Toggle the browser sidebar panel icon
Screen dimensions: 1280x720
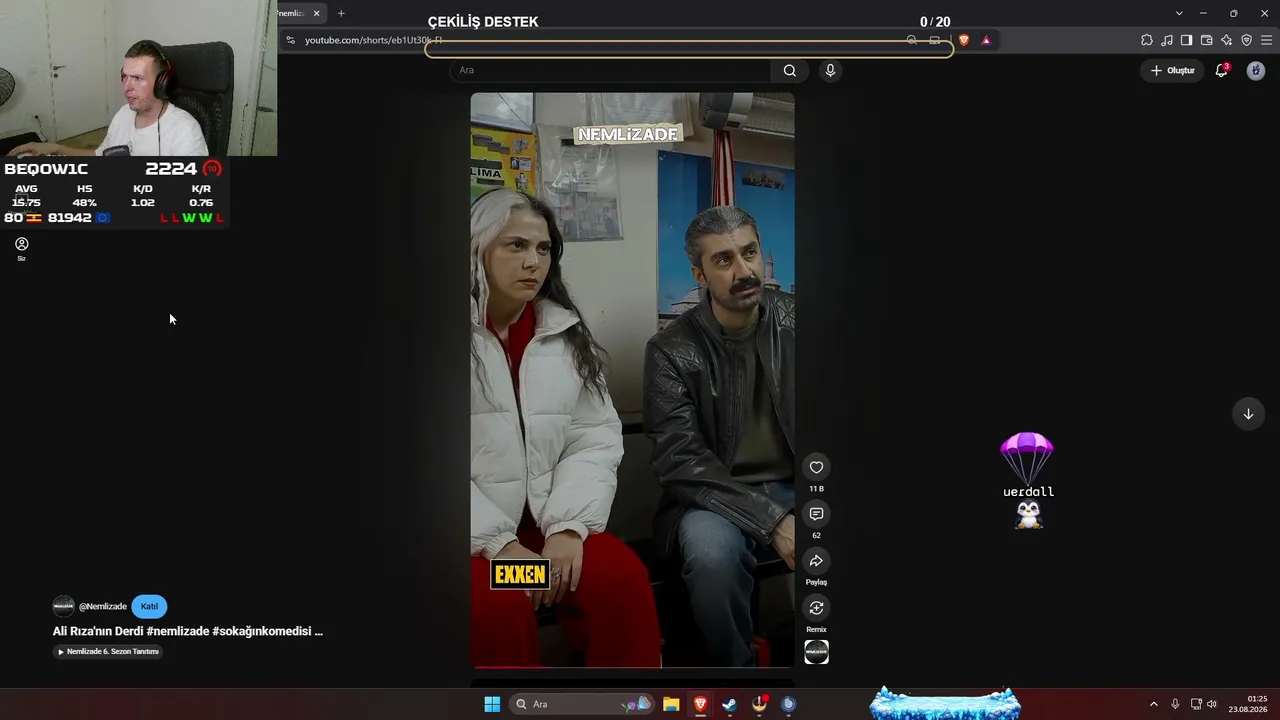pos(1186,40)
